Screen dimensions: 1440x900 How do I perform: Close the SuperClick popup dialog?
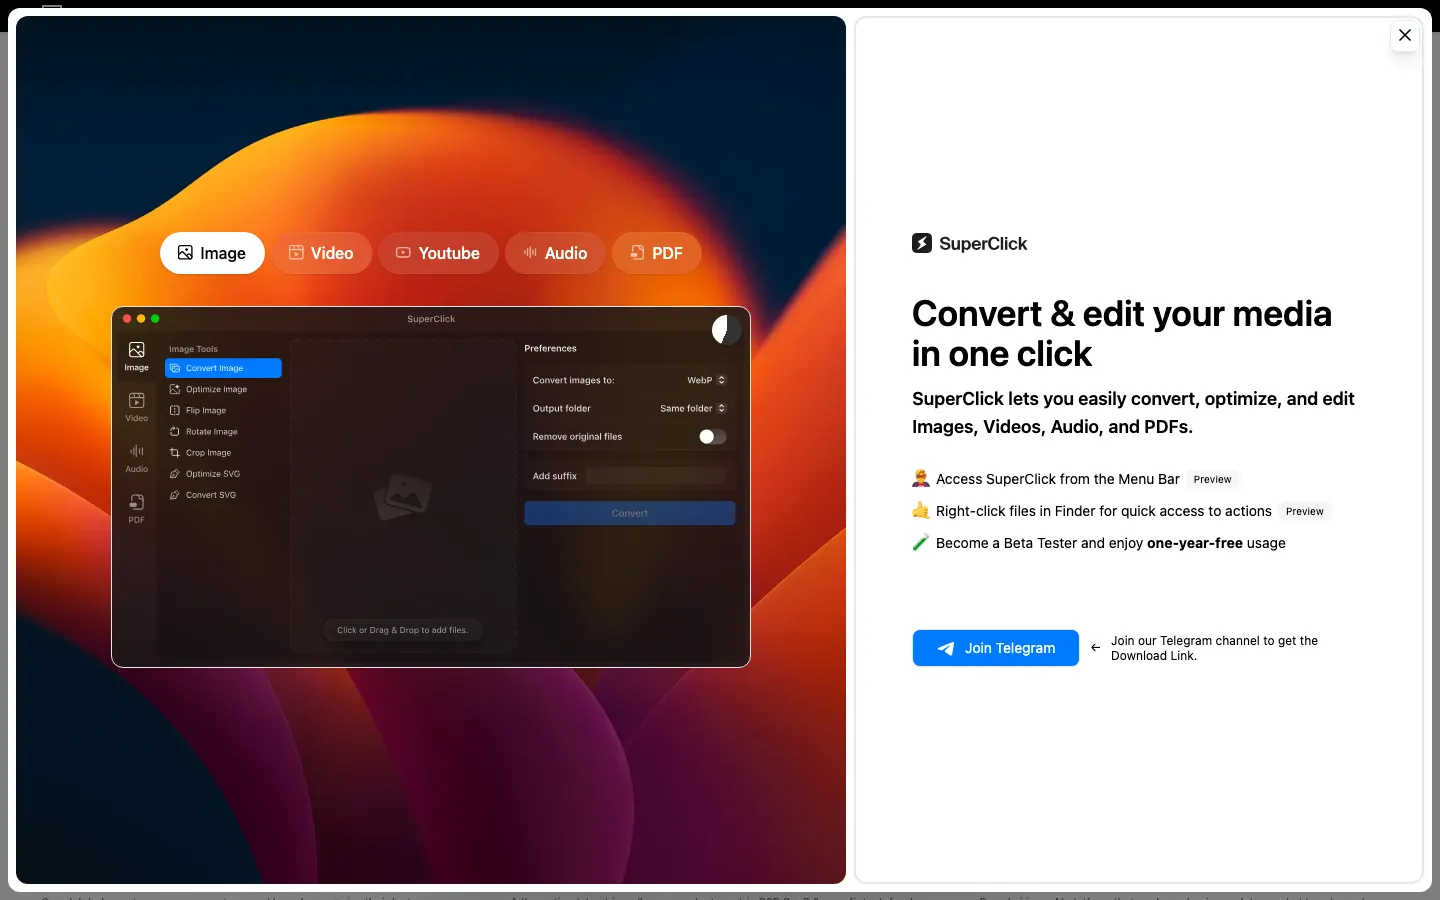1404,35
